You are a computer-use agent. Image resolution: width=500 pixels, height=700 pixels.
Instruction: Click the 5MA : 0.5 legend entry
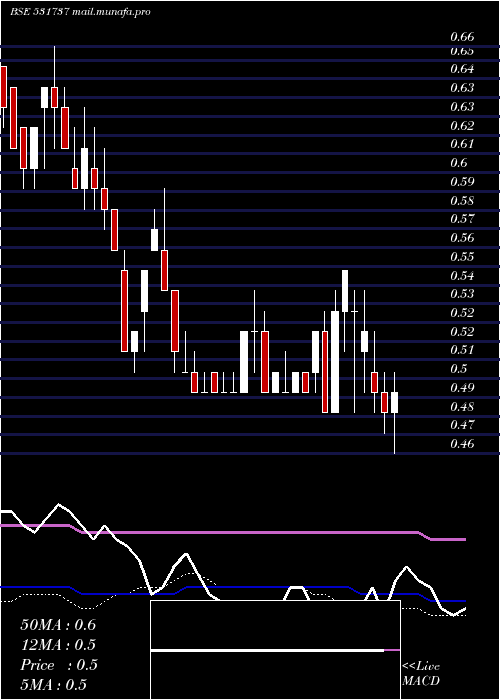[x=54, y=685]
